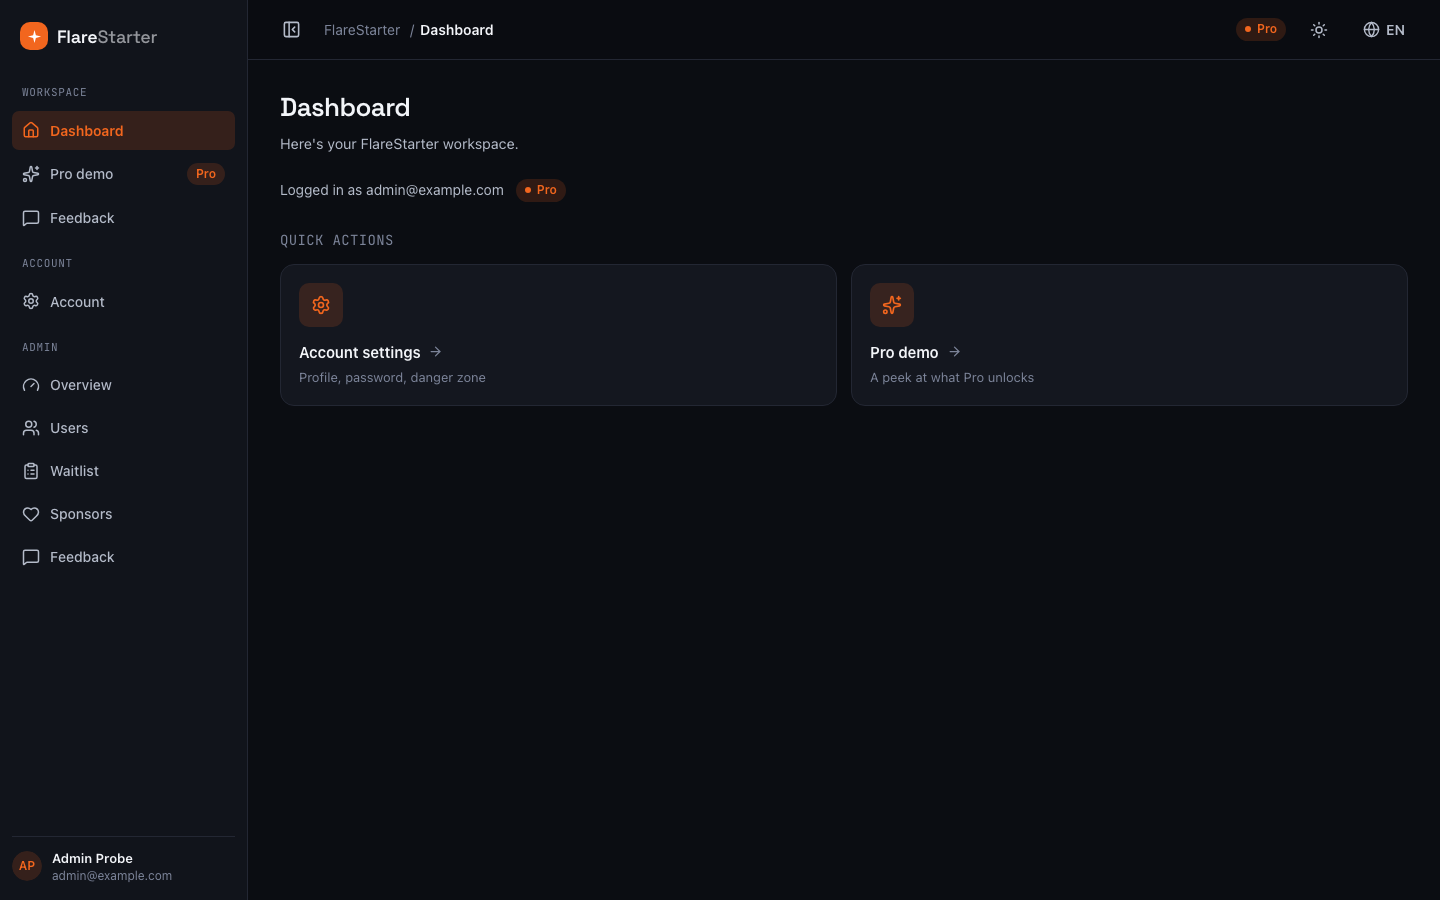Click the sparkles icon beside sidebar Pro demo
The height and width of the screenshot is (900, 1440).
pos(31,174)
